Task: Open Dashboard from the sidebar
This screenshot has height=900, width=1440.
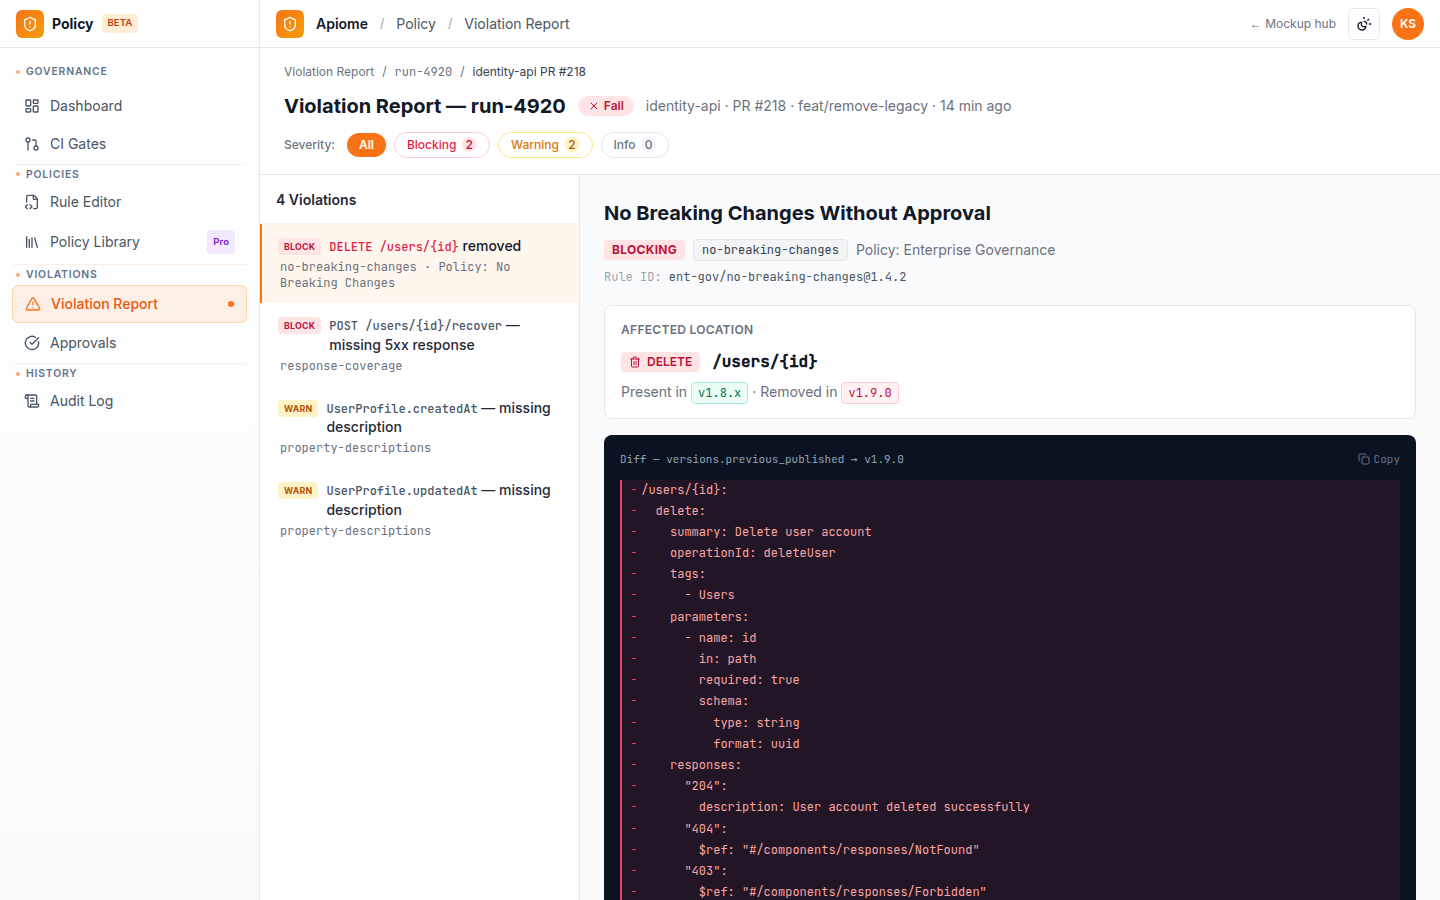Action: pyautogui.click(x=130, y=106)
